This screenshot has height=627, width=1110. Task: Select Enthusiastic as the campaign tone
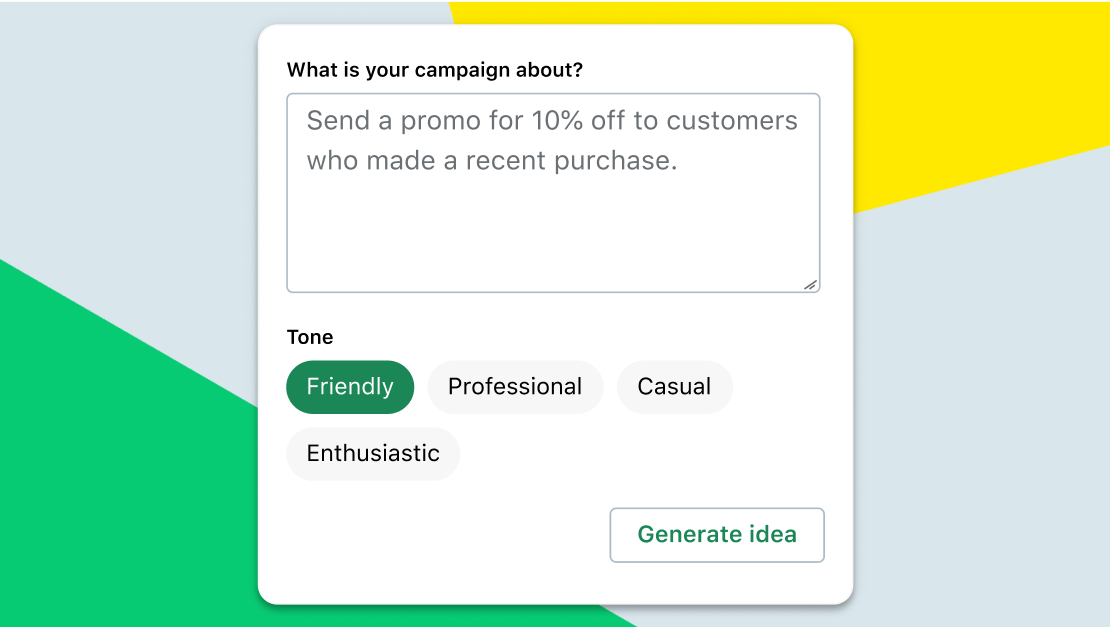click(x=373, y=453)
